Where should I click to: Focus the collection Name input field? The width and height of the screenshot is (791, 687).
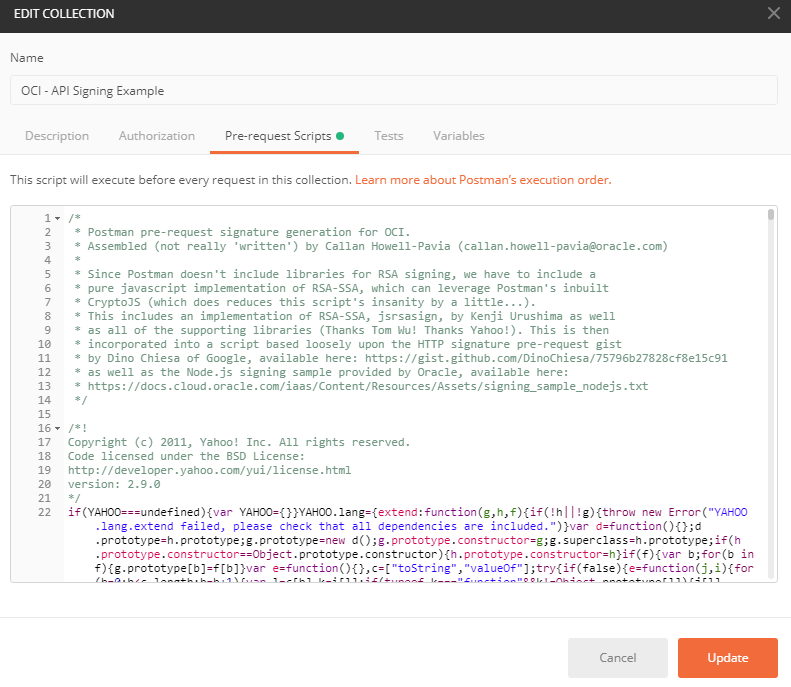[x=394, y=90]
